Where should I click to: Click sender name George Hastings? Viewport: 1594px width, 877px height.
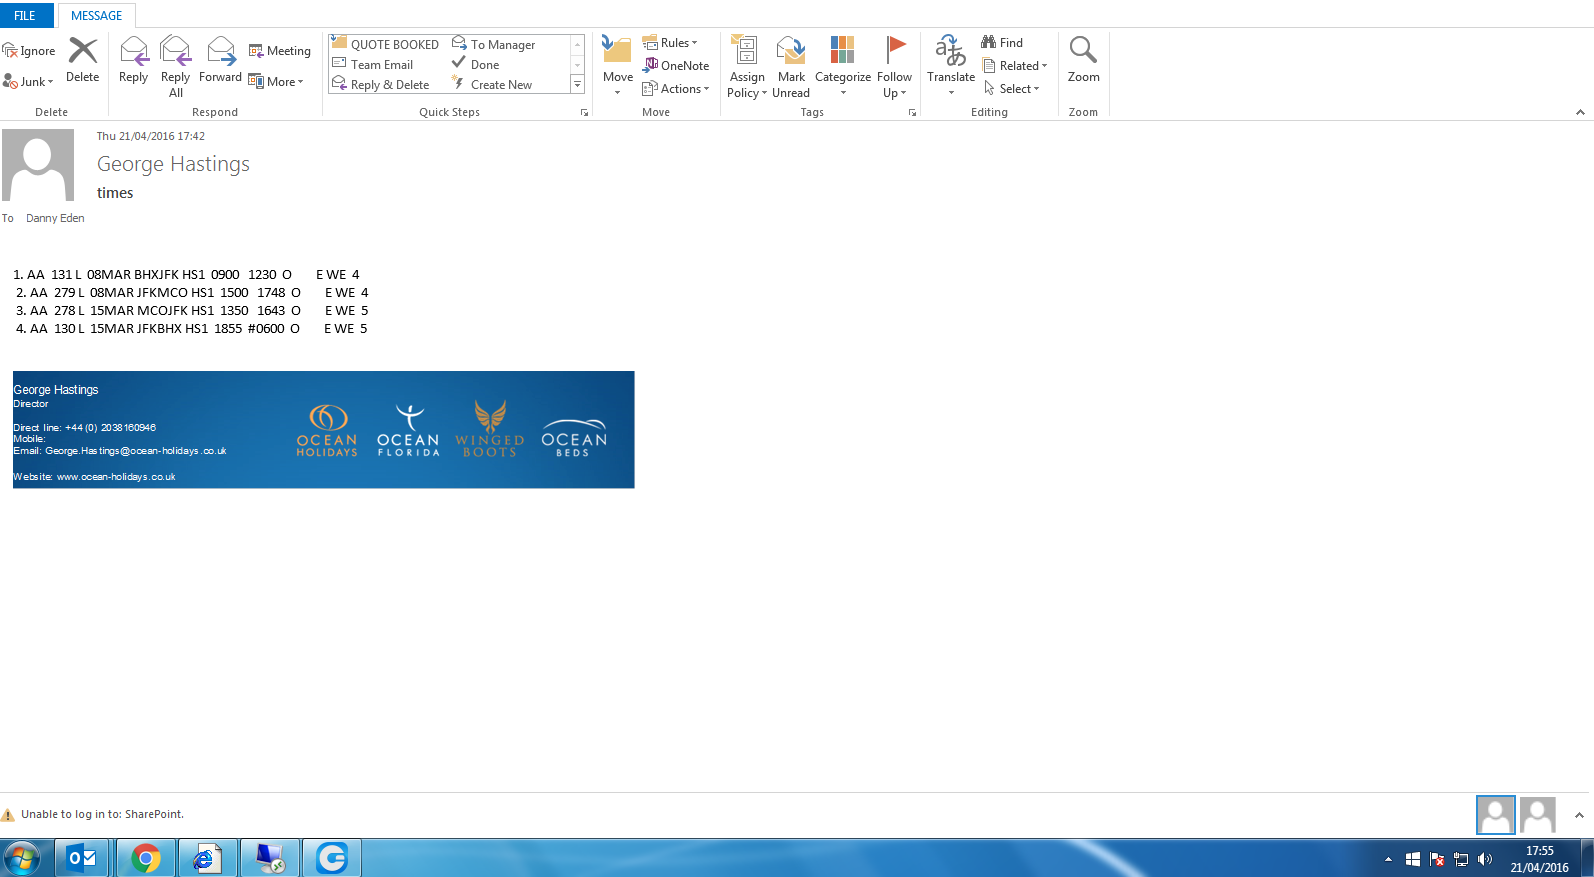173,164
